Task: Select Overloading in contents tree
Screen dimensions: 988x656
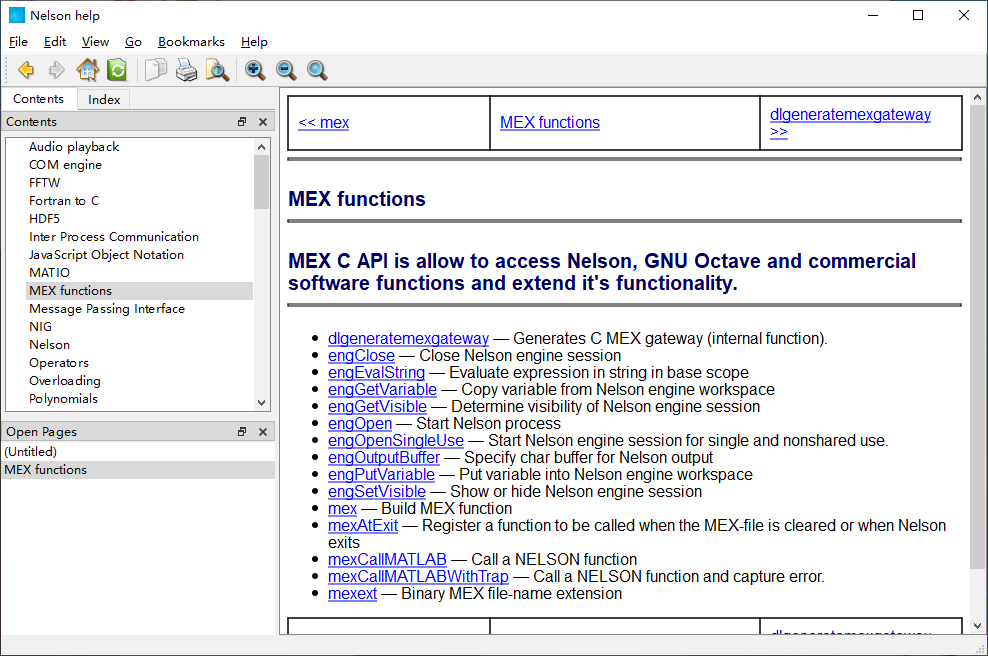Action: (64, 381)
